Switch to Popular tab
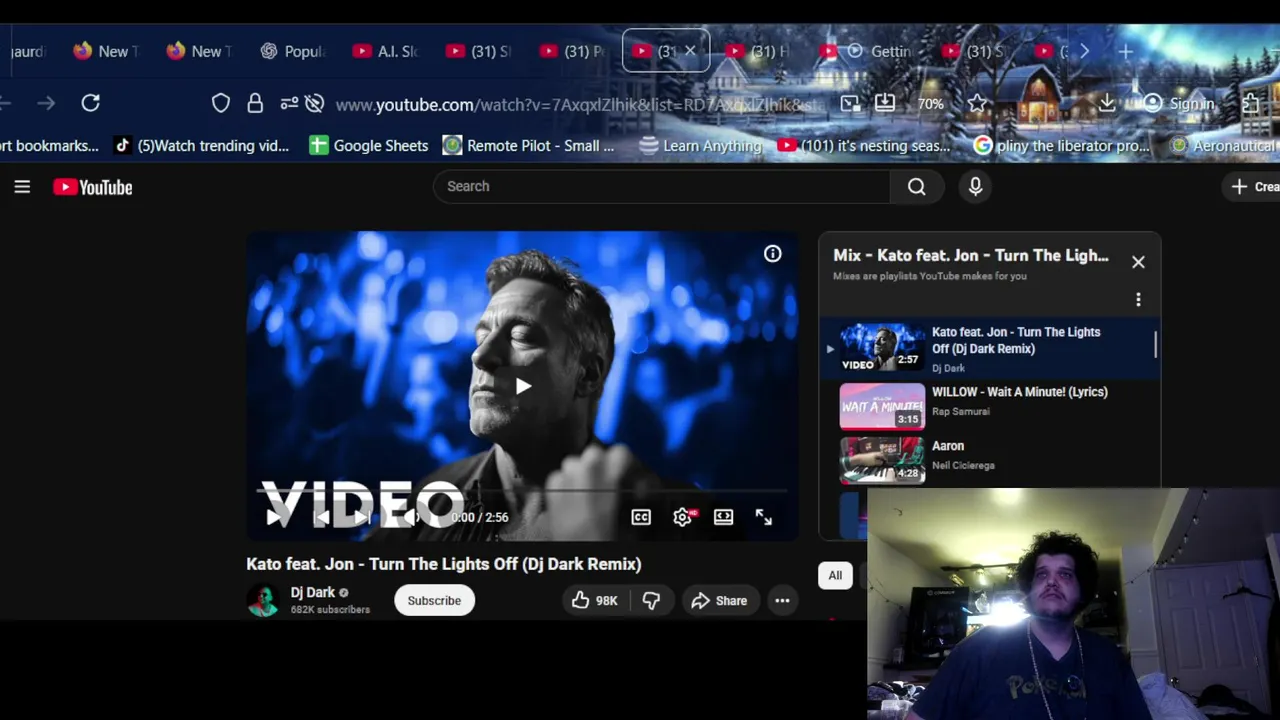The height and width of the screenshot is (720, 1280). coord(292,51)
